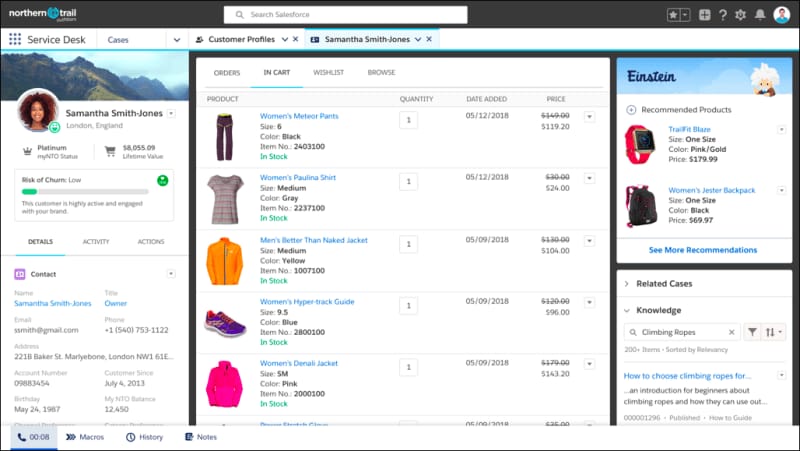Open the Paulina Shirt row action dropdown
800x451 pixels.
[x=589, y=178]
